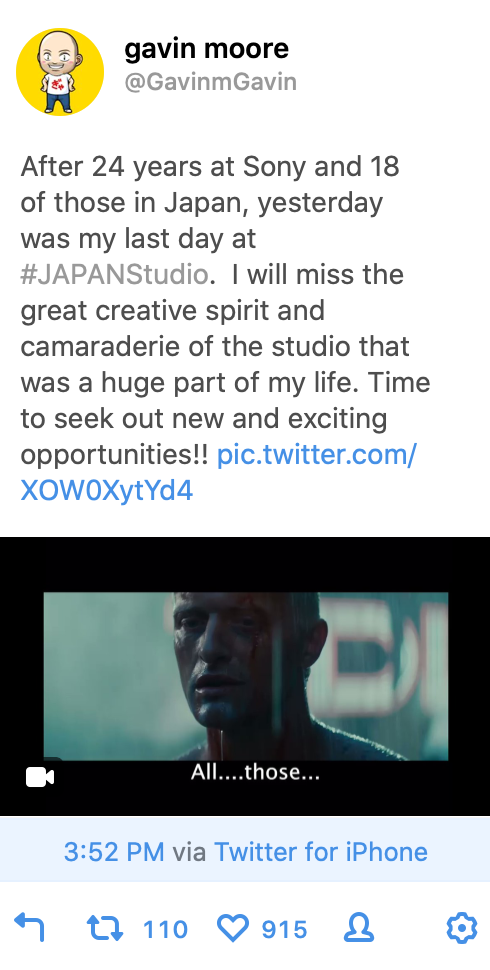
Task: Click the black letterbox area above video
Action: coord(245,564)
